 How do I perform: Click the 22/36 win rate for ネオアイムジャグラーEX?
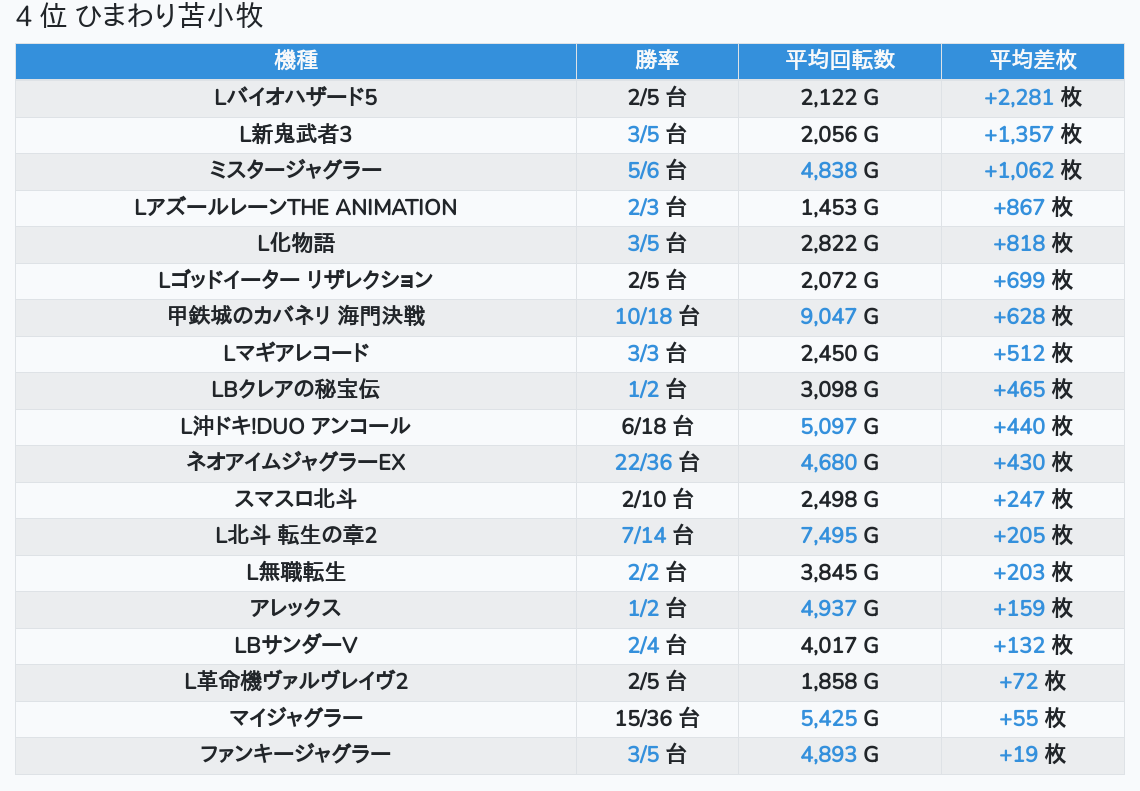pyautogui.click(x=643, y=463)
